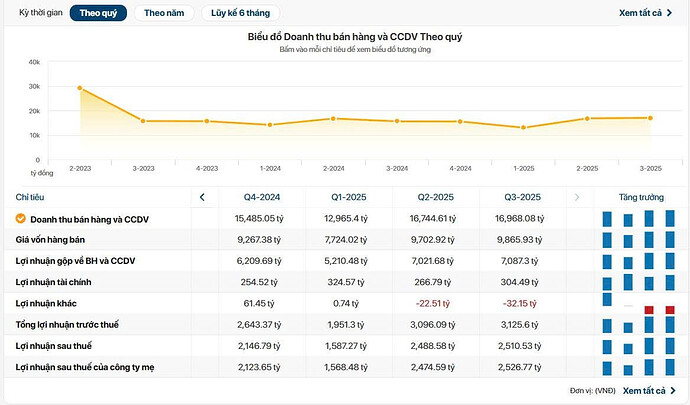Screen dimensions: 690x405
Task: Click growth bars for Giá vốn hàng bán row
Action: pyautogui.click(x=638, y=240)
